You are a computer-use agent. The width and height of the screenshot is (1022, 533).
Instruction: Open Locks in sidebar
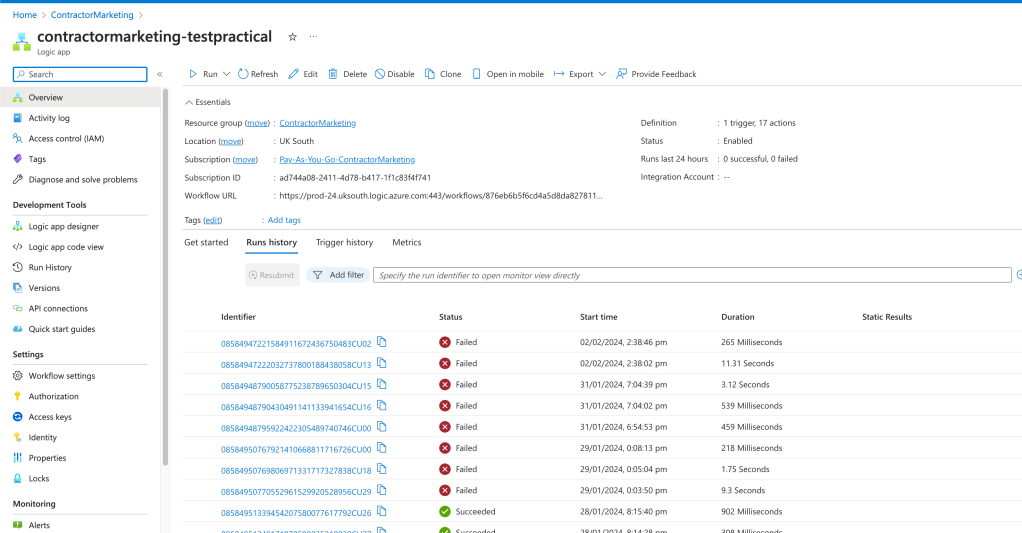[x=38, y=479]
